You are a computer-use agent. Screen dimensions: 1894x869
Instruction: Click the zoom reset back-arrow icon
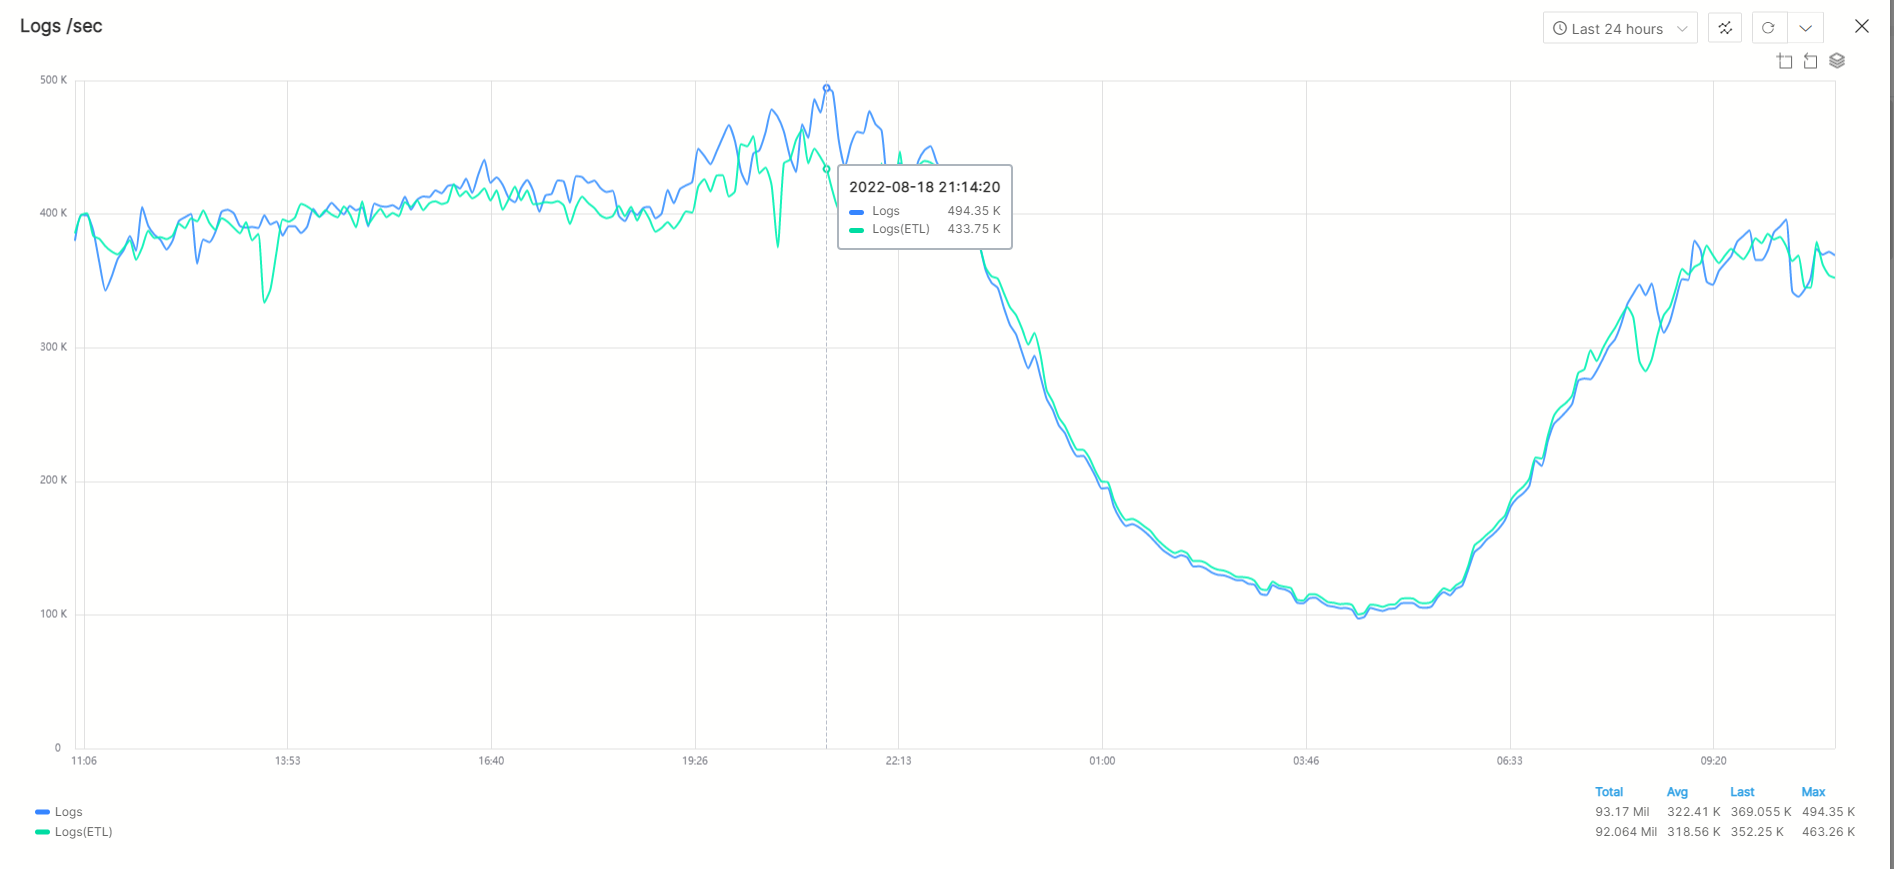click(x=1811, y=62)
